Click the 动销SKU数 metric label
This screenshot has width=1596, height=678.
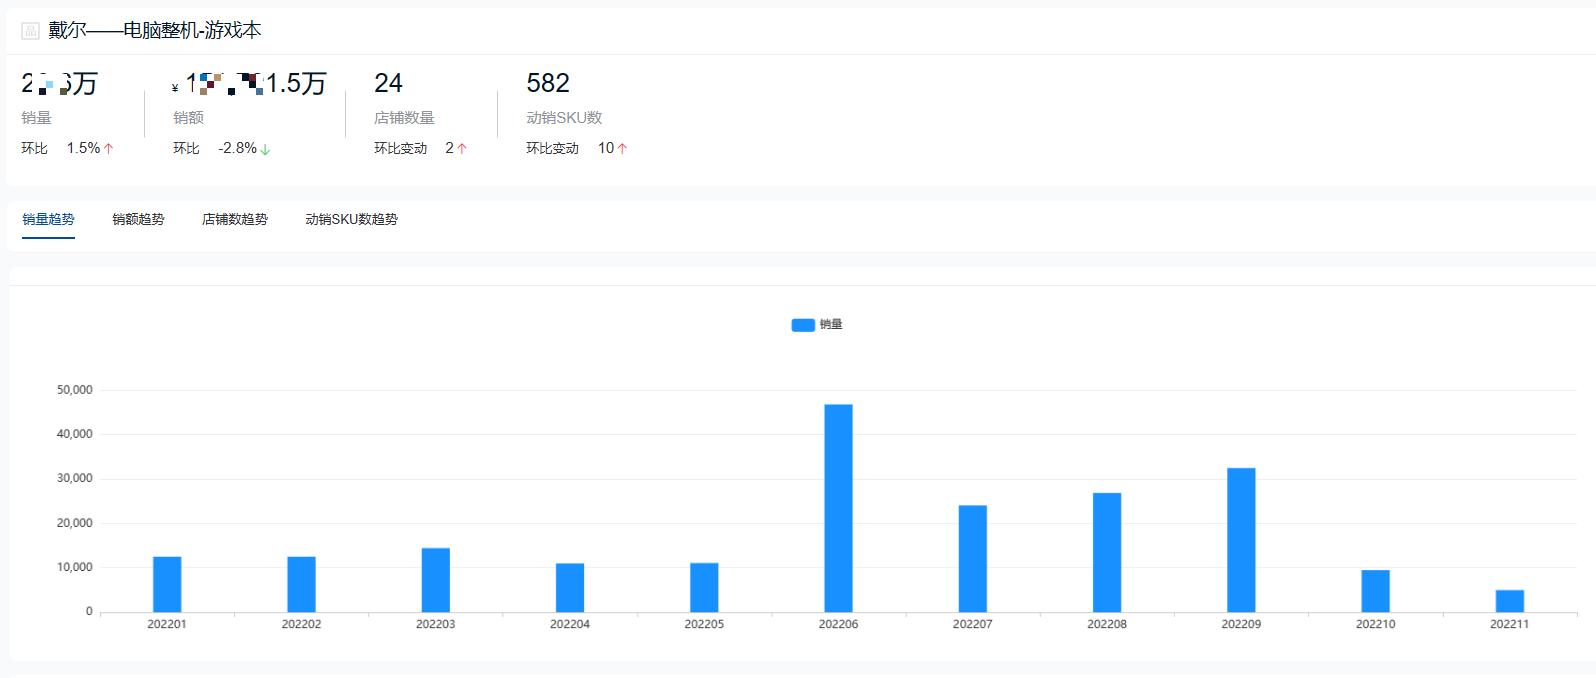(x=564, y=118)
